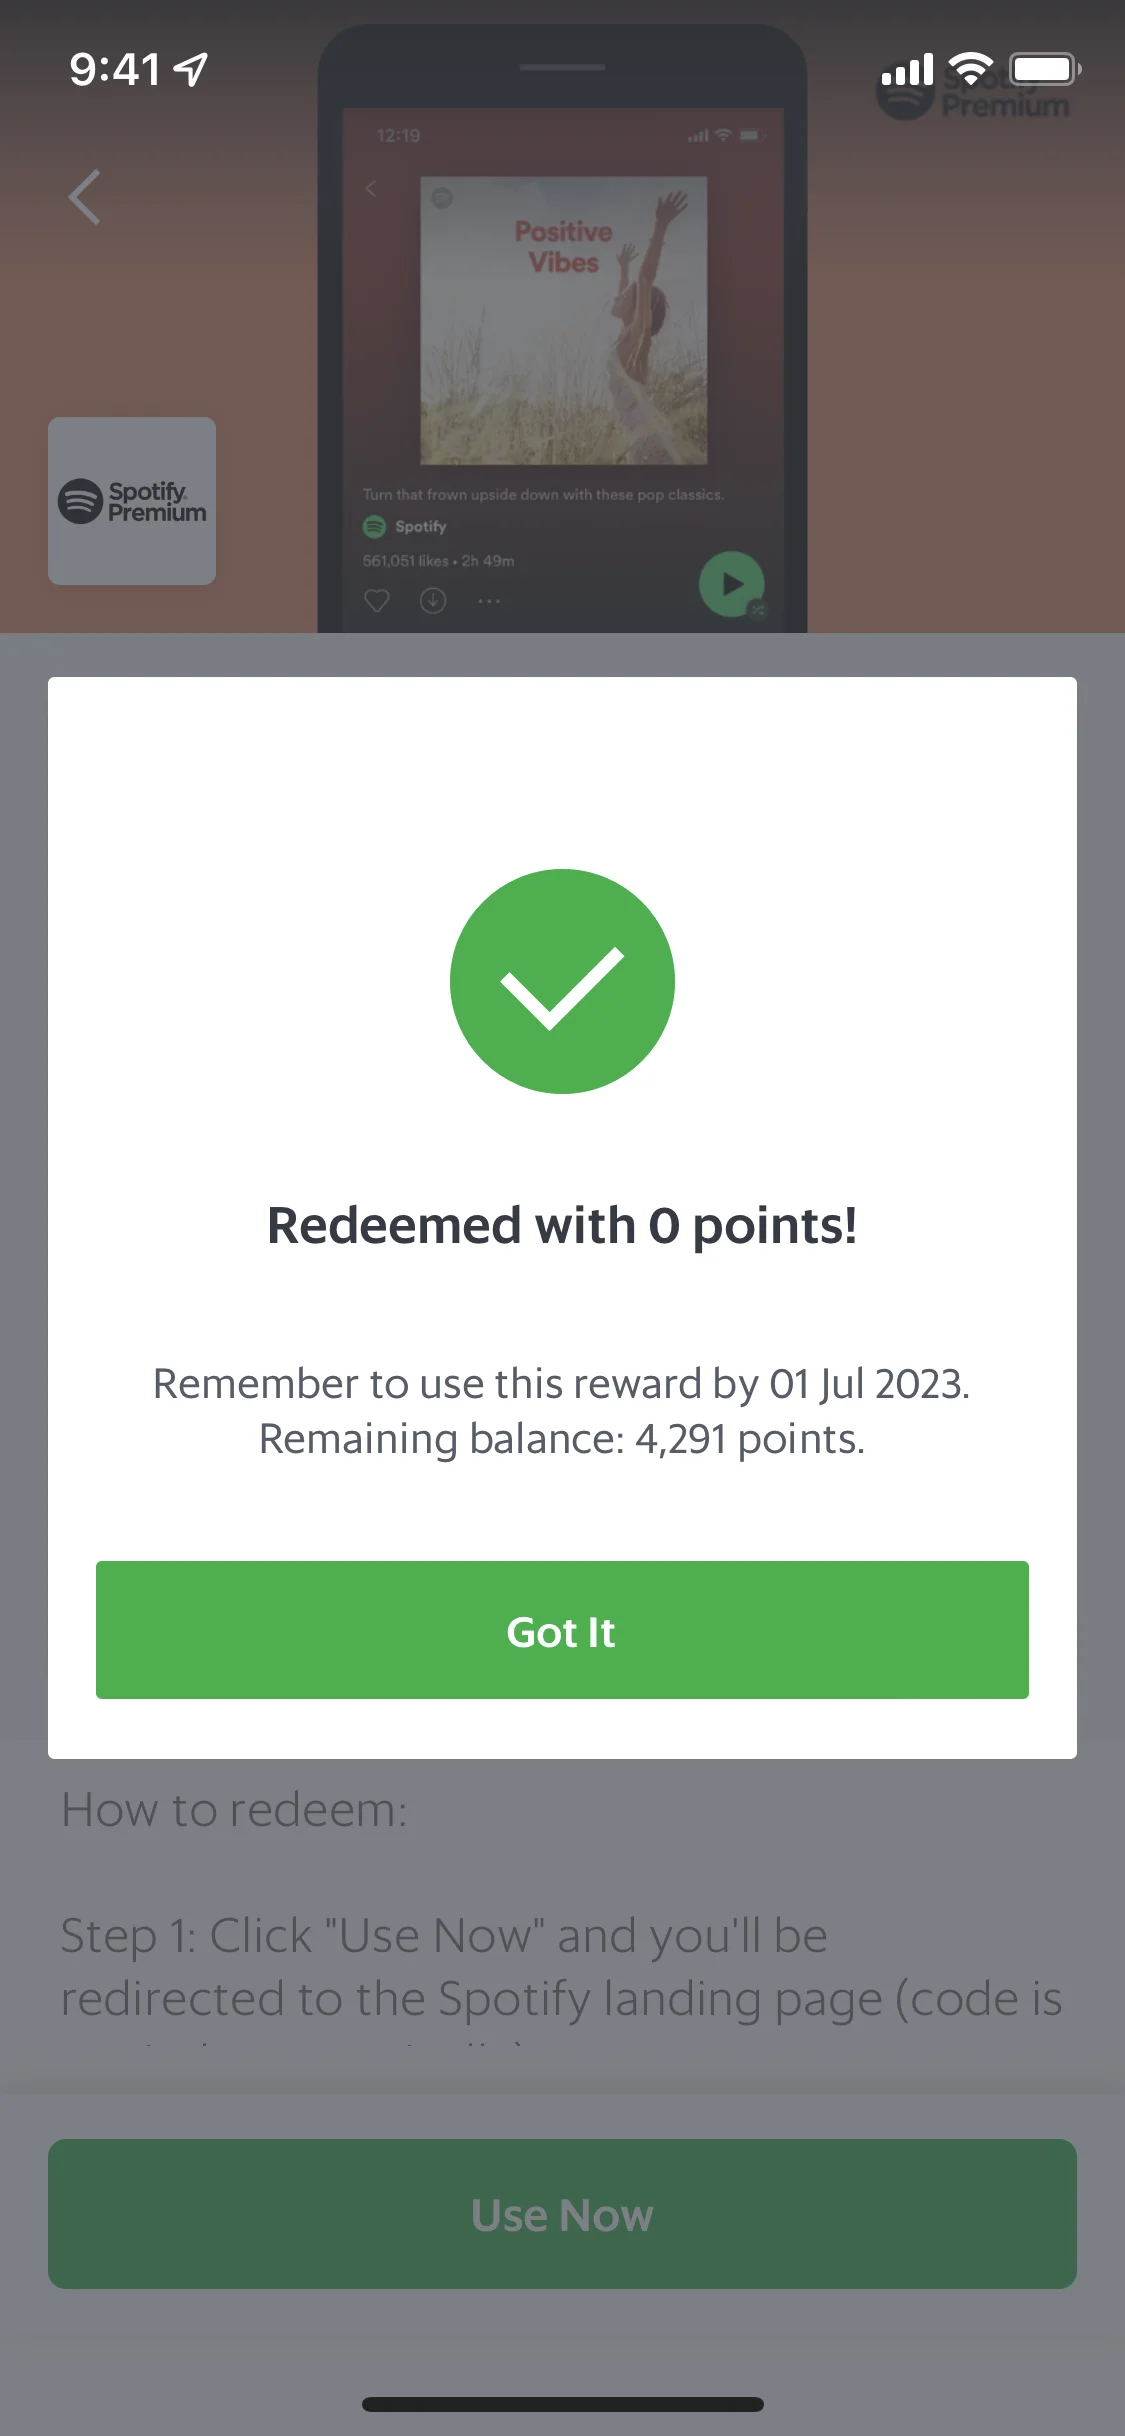This screenshot has height=2436, width=1125.
Task: Open the playlist ellipsis options menu
Action: [487, 599]
